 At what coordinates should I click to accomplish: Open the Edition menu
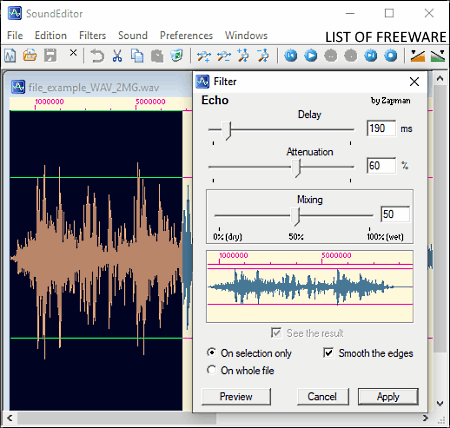[x=51, y=35]
